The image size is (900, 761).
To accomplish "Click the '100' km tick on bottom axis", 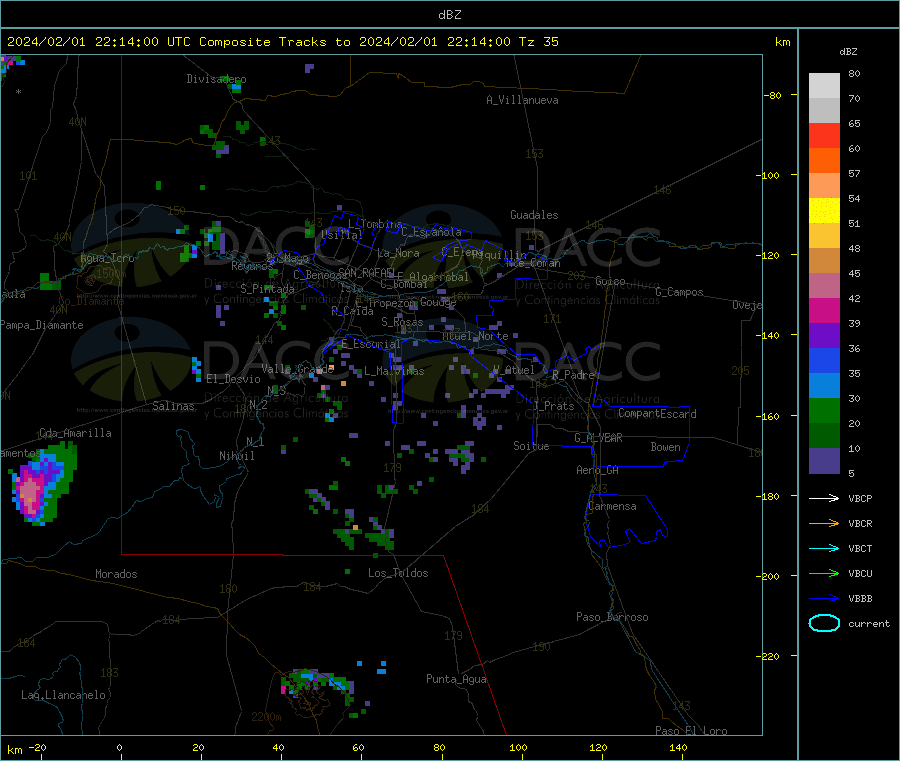I will (x=518, y=747).
